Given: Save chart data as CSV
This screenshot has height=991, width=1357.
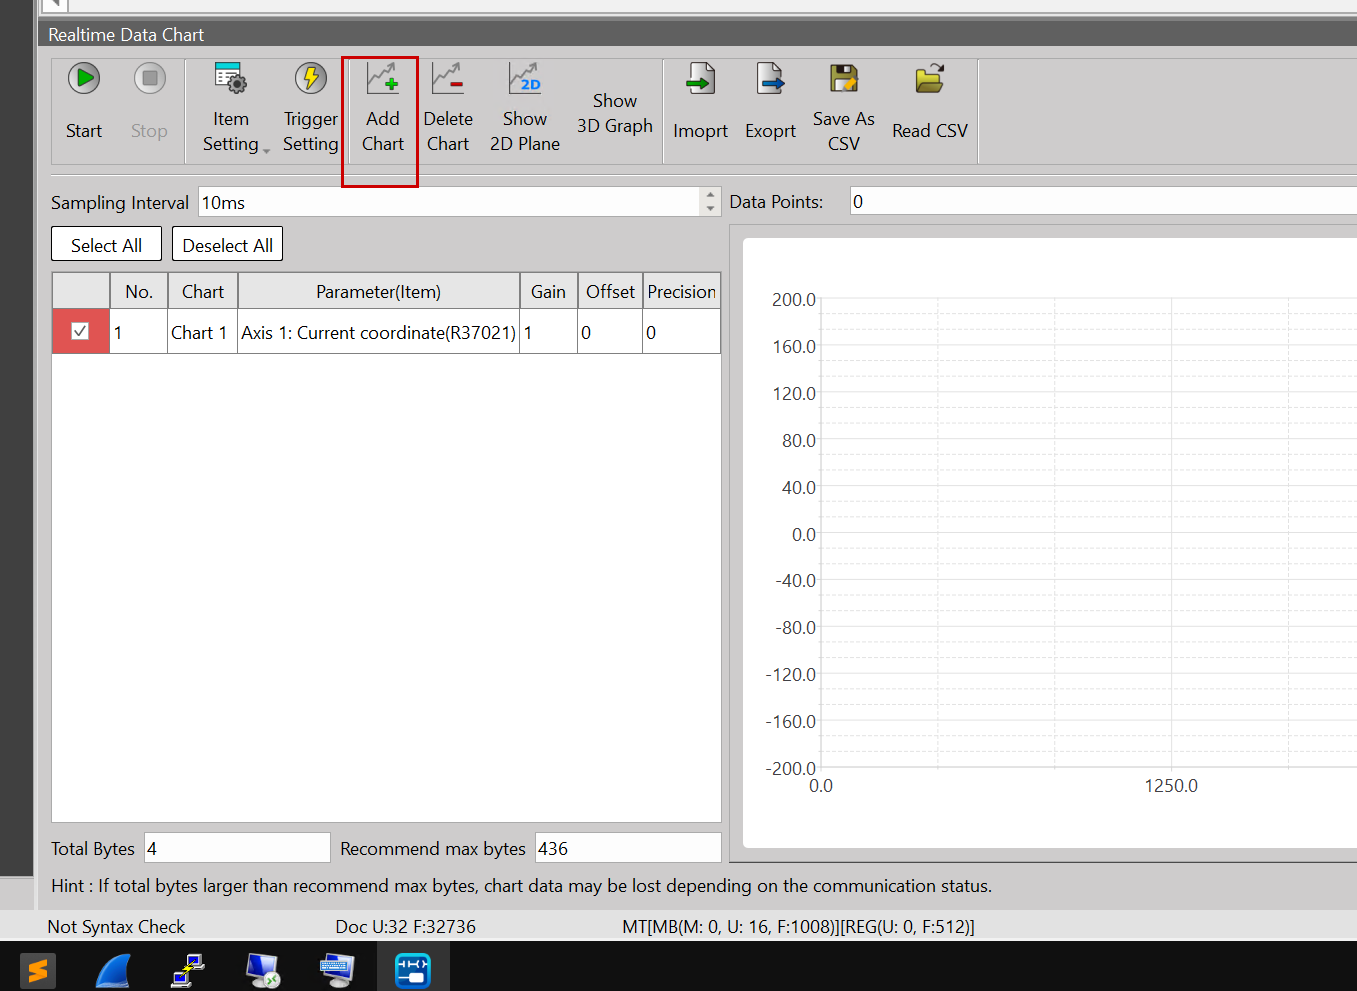Looking at the screenshot, I should pyautogui.click(x=843, y=80).
